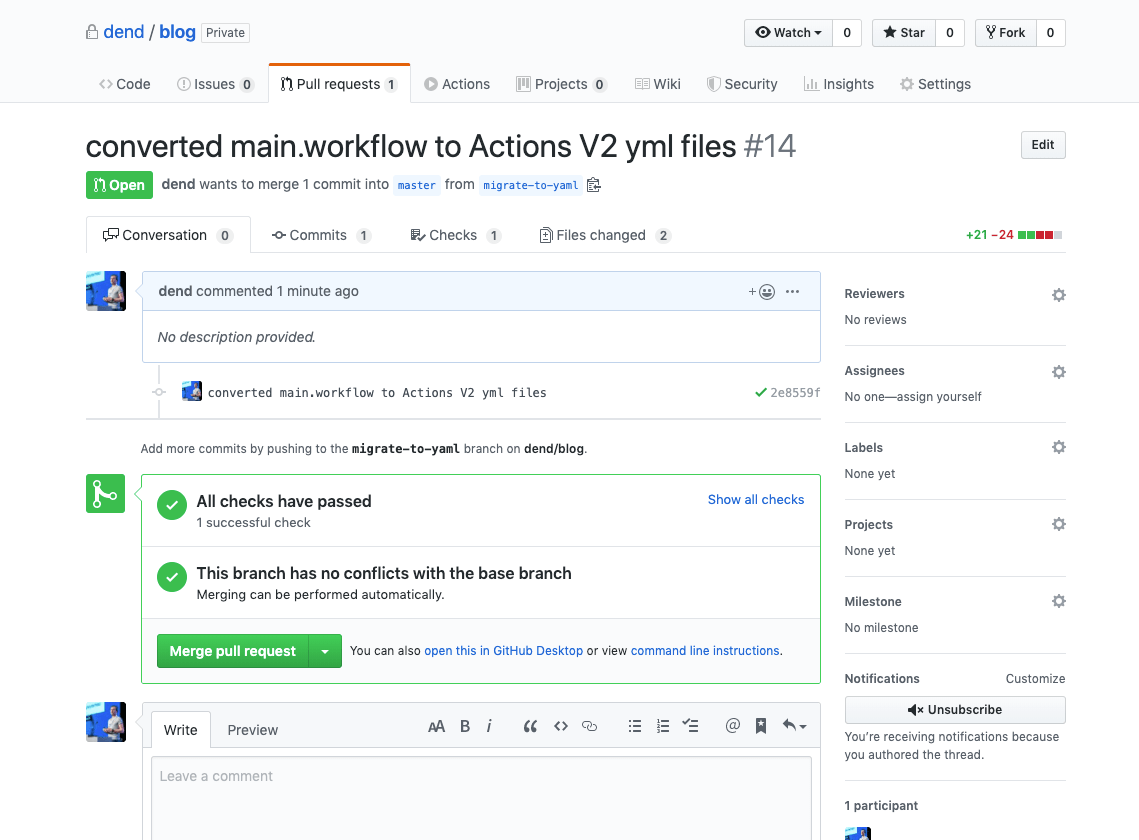
Task: Click the master branch label
Action: point(416,185)
